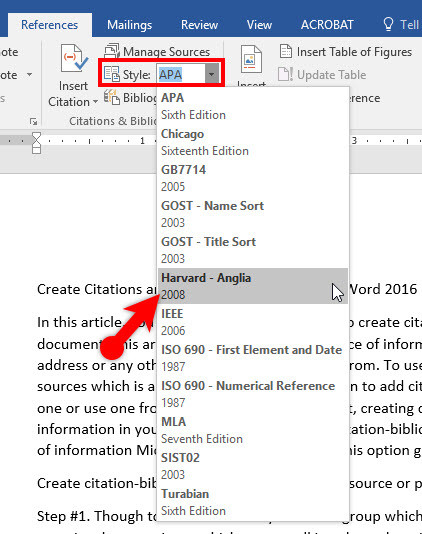Choose Turabian Sixth Edition style
This screenshot has width=422, height=534.
coord(253,502)
